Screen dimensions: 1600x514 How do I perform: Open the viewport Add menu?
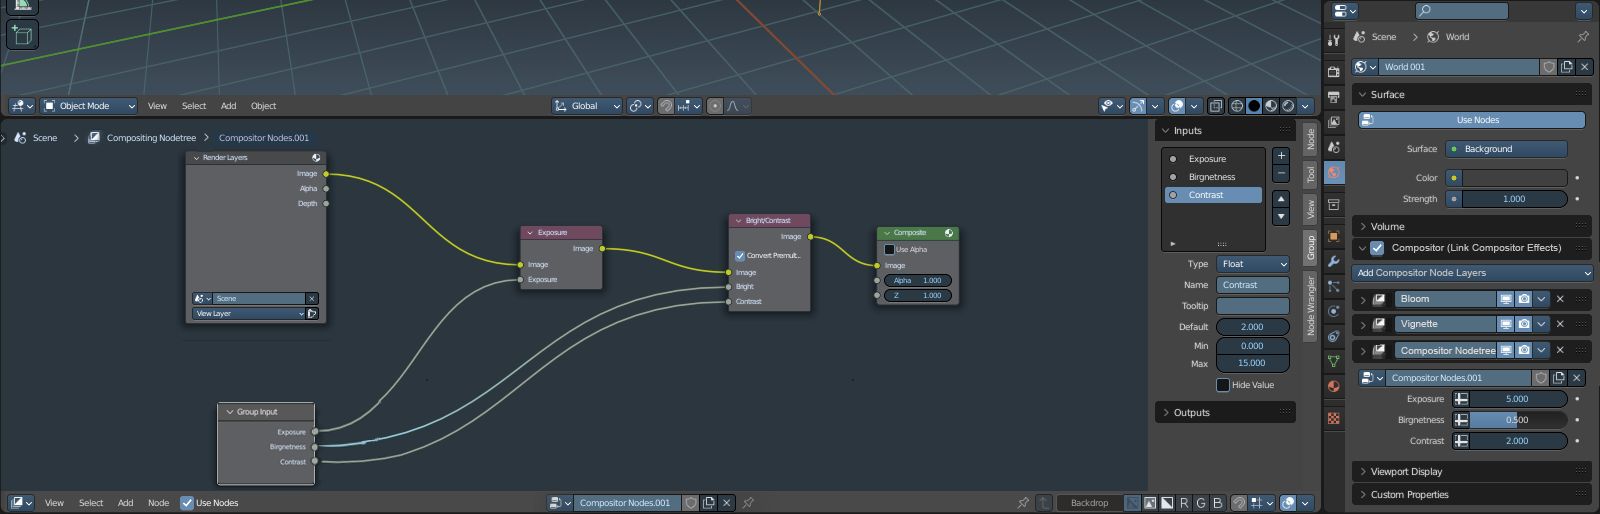click(x=228, y=106)
